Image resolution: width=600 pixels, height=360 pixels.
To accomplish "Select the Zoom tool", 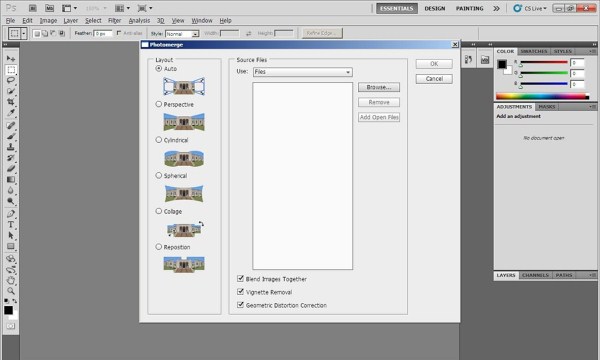I will (x=11, y=291).
